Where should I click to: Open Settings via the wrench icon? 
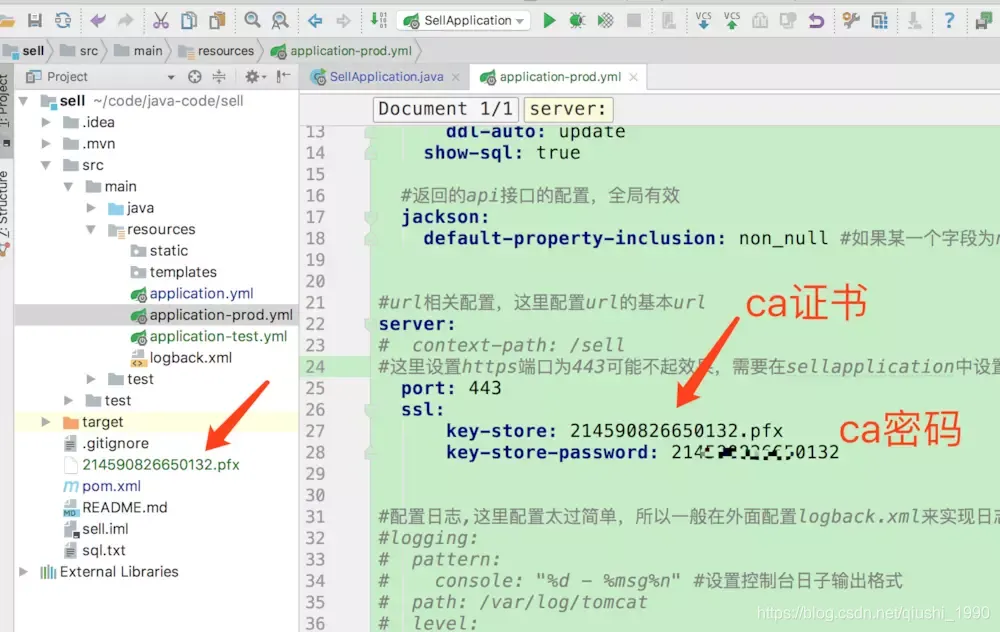pyautogui.click(x=851, y=20)
